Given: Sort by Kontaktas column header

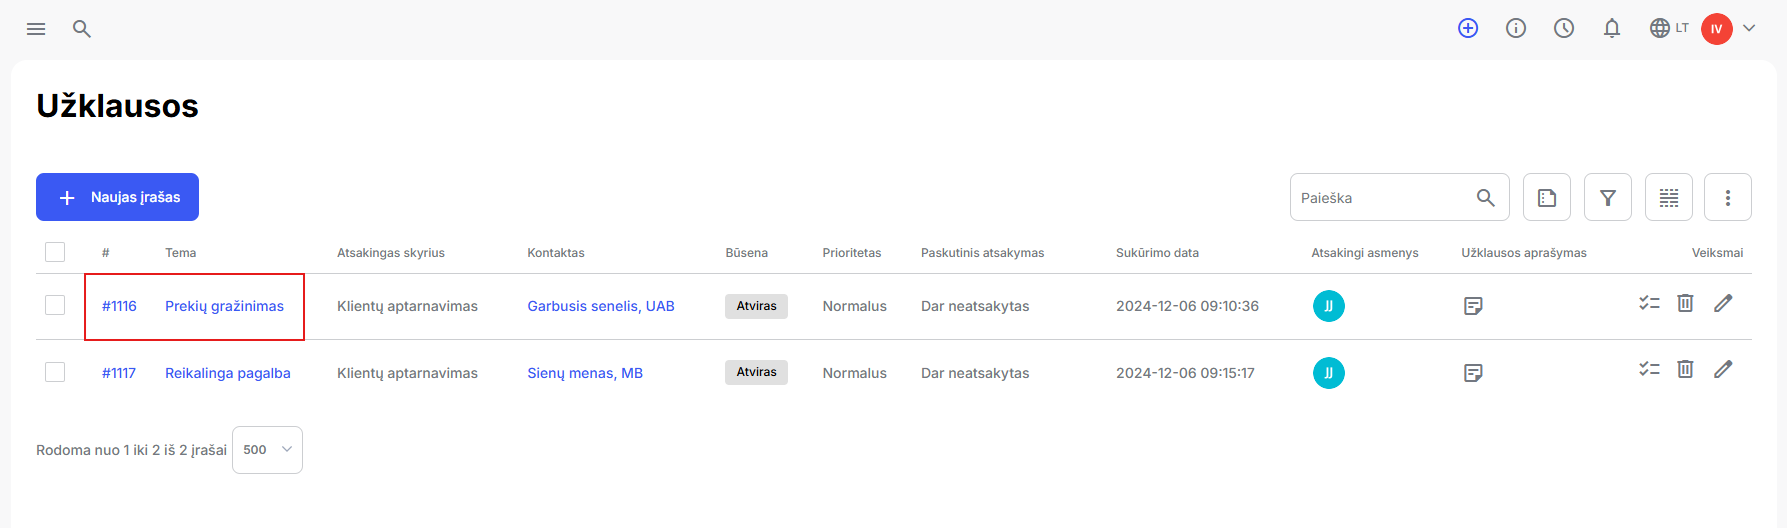Looking at the screenshot, I should 556,253.
